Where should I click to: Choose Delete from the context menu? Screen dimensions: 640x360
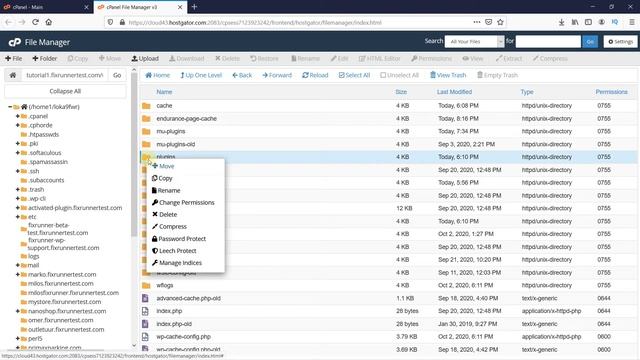tap(164, 215)
